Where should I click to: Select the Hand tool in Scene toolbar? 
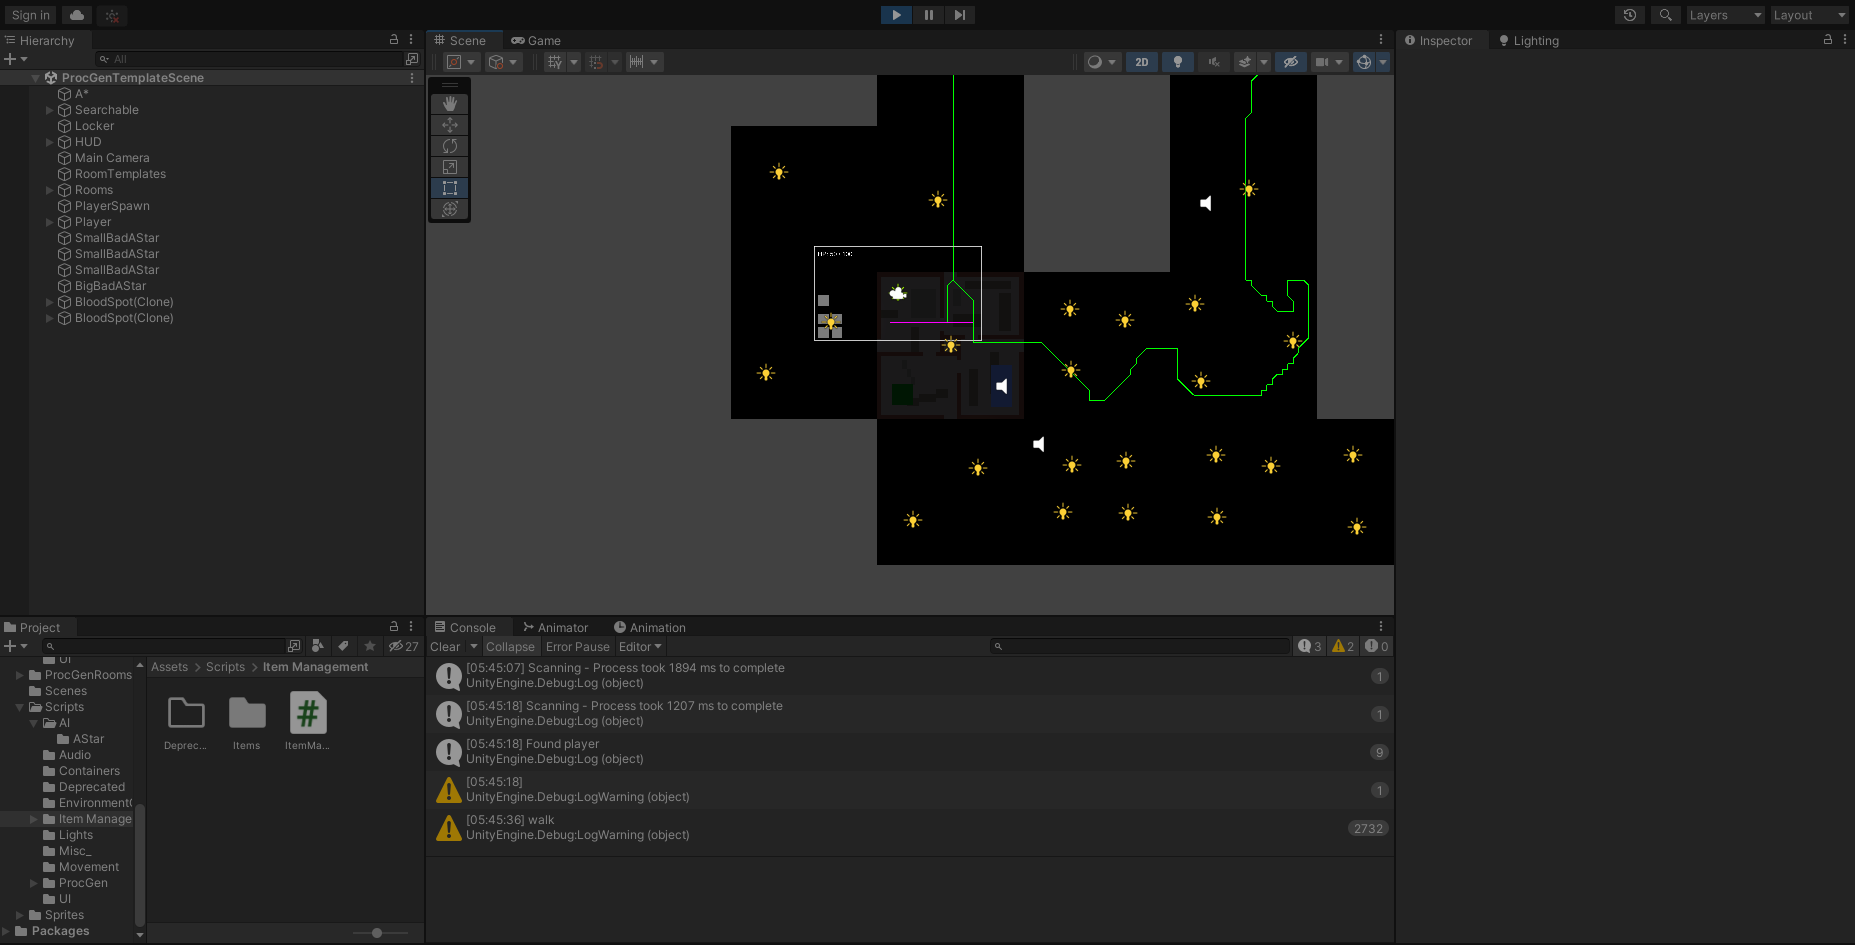tap(450, 104)
